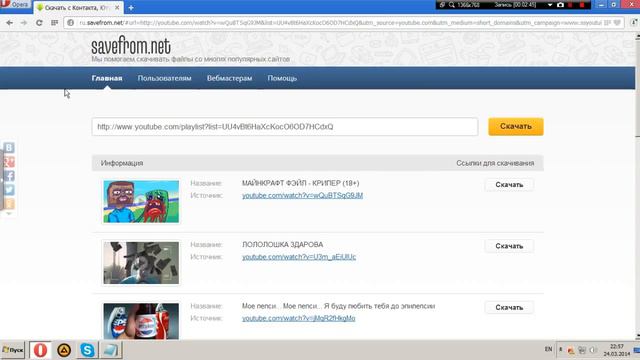Viewport: 640px width, 360px height.
Task: Open the ЛОЛОЛОШКА ЗДАРОВА video thumbnail
Action: (141, 263)
